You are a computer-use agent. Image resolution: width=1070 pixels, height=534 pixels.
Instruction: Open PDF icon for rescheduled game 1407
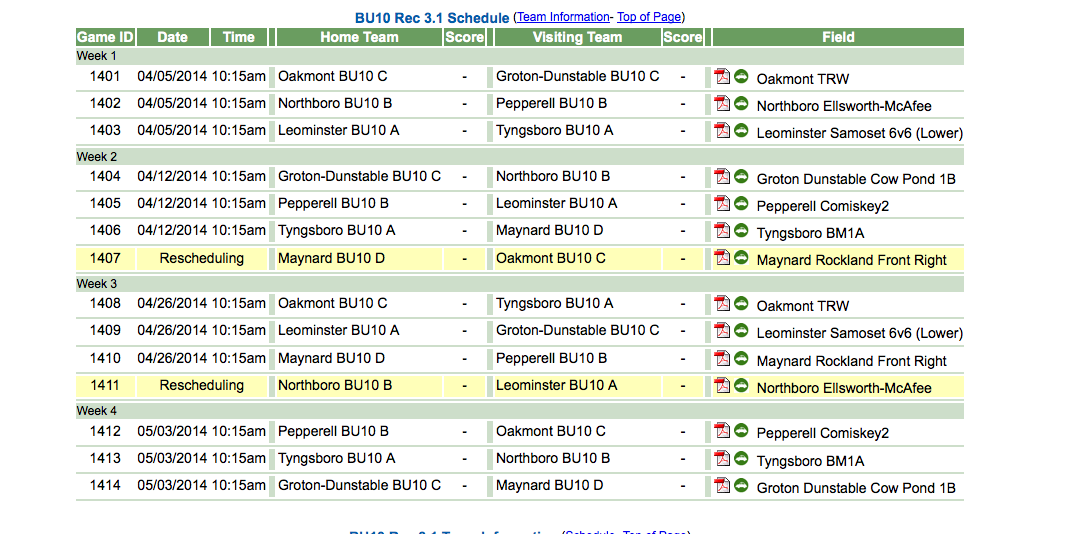(x=722, y=257)
